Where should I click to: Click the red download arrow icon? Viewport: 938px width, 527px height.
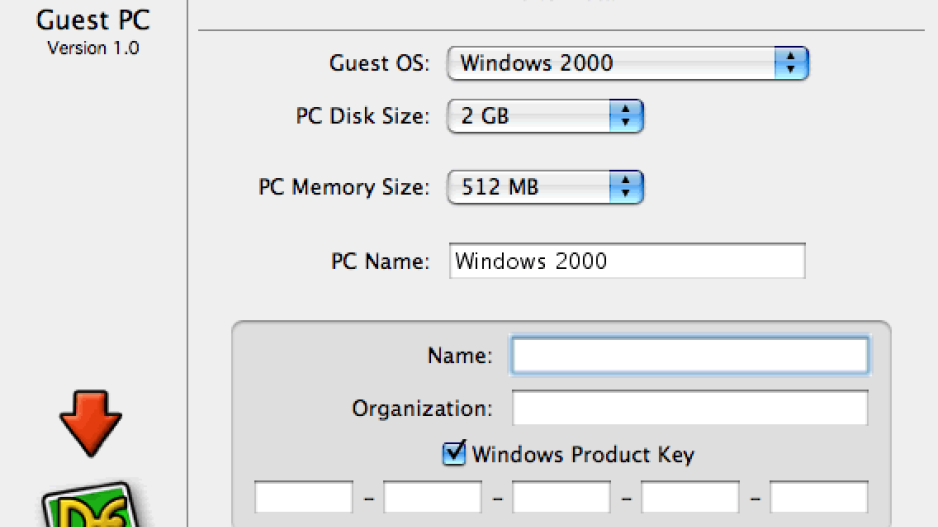[91, 424]
